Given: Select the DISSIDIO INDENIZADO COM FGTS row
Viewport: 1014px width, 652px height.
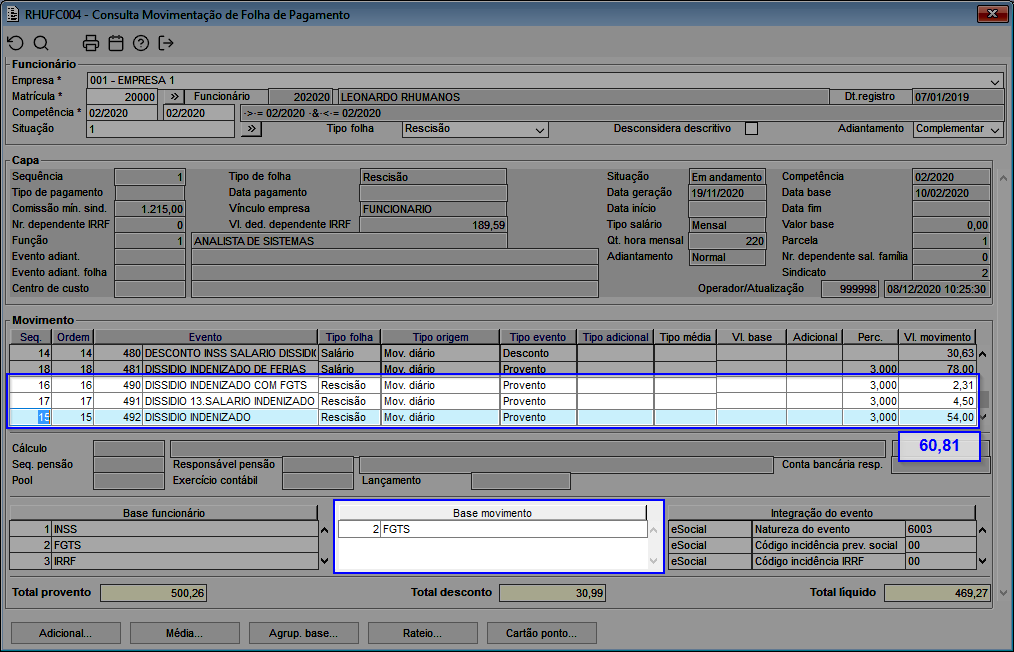Looking at the screenshot, I should [228, 385].
